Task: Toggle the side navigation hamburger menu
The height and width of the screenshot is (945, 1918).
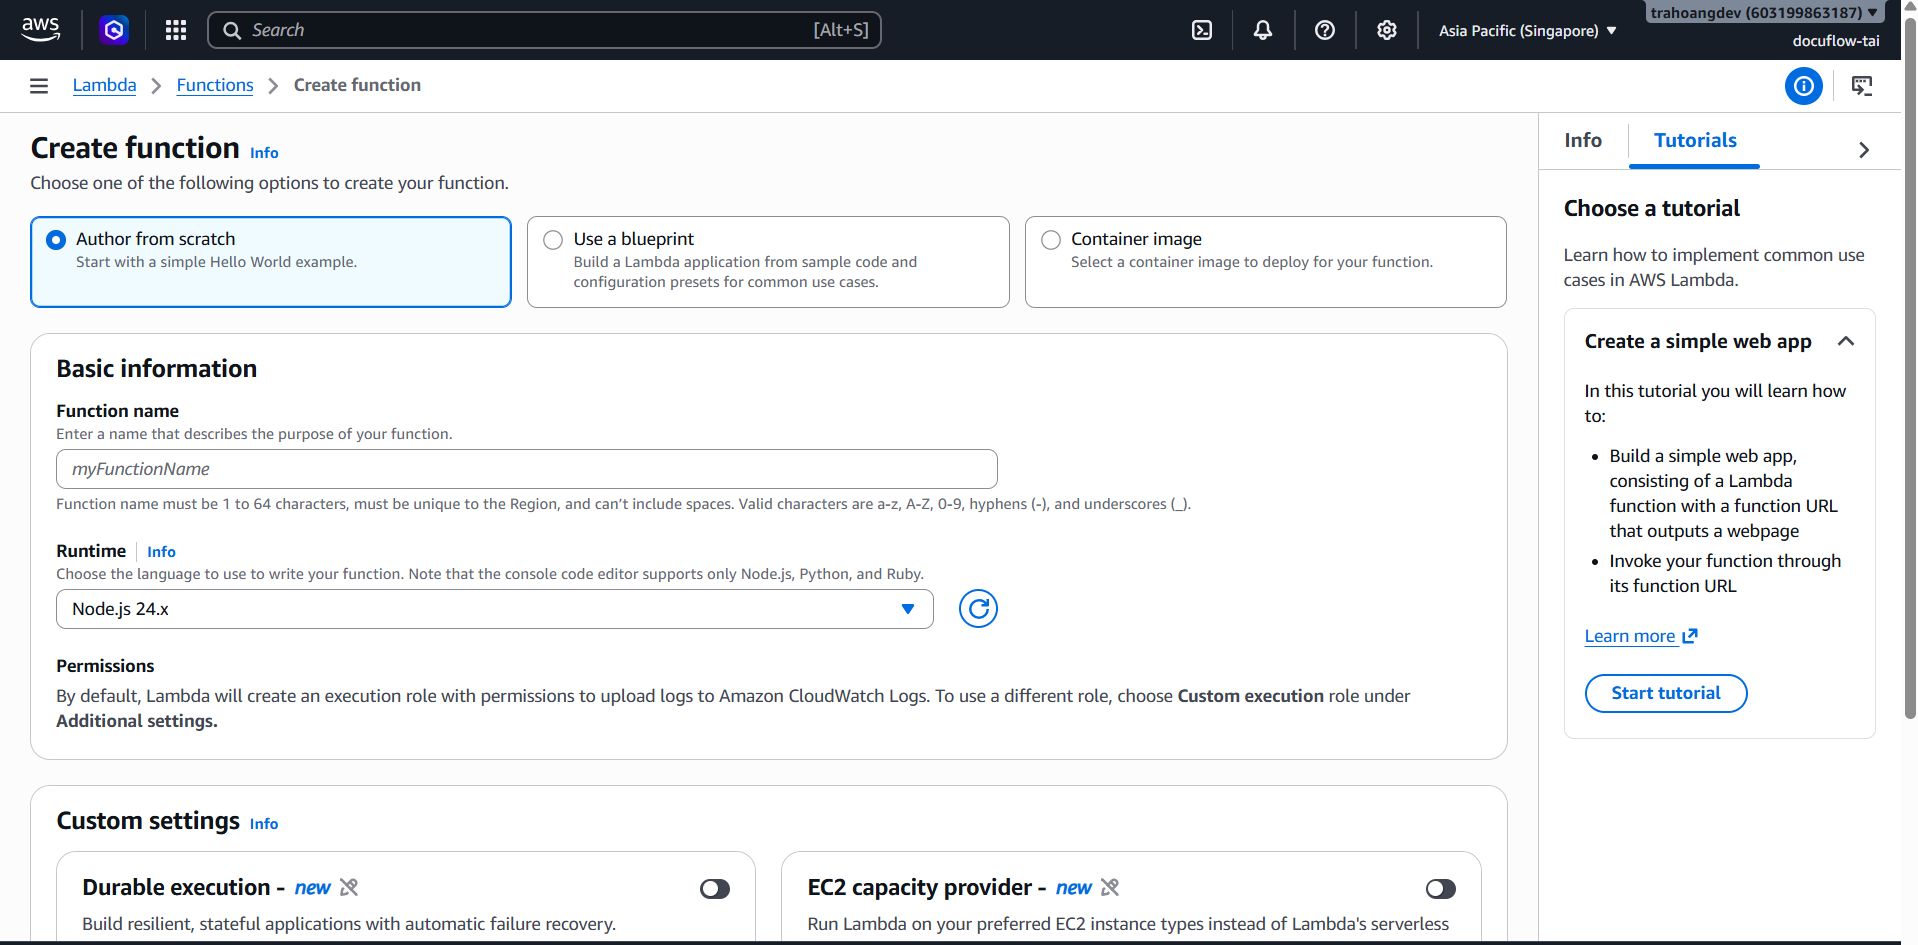Action: click(39, 86)
